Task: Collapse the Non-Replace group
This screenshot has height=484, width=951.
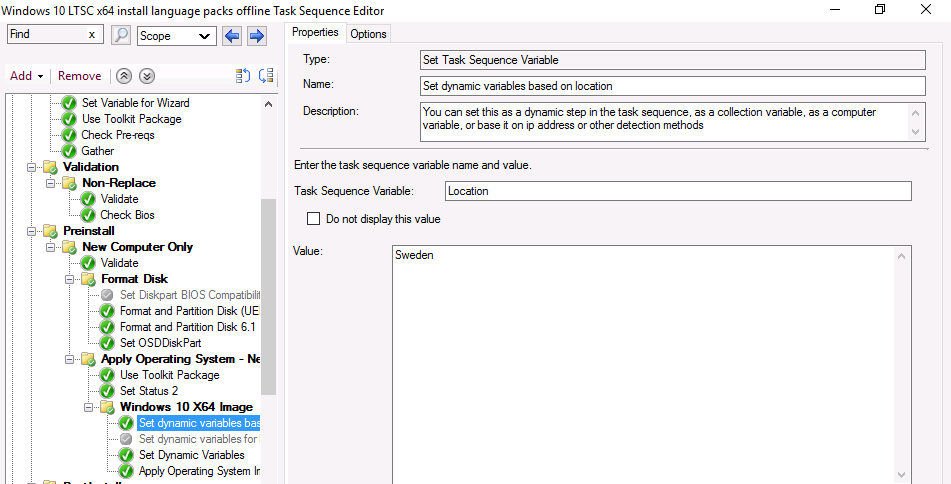Action: 50,183
